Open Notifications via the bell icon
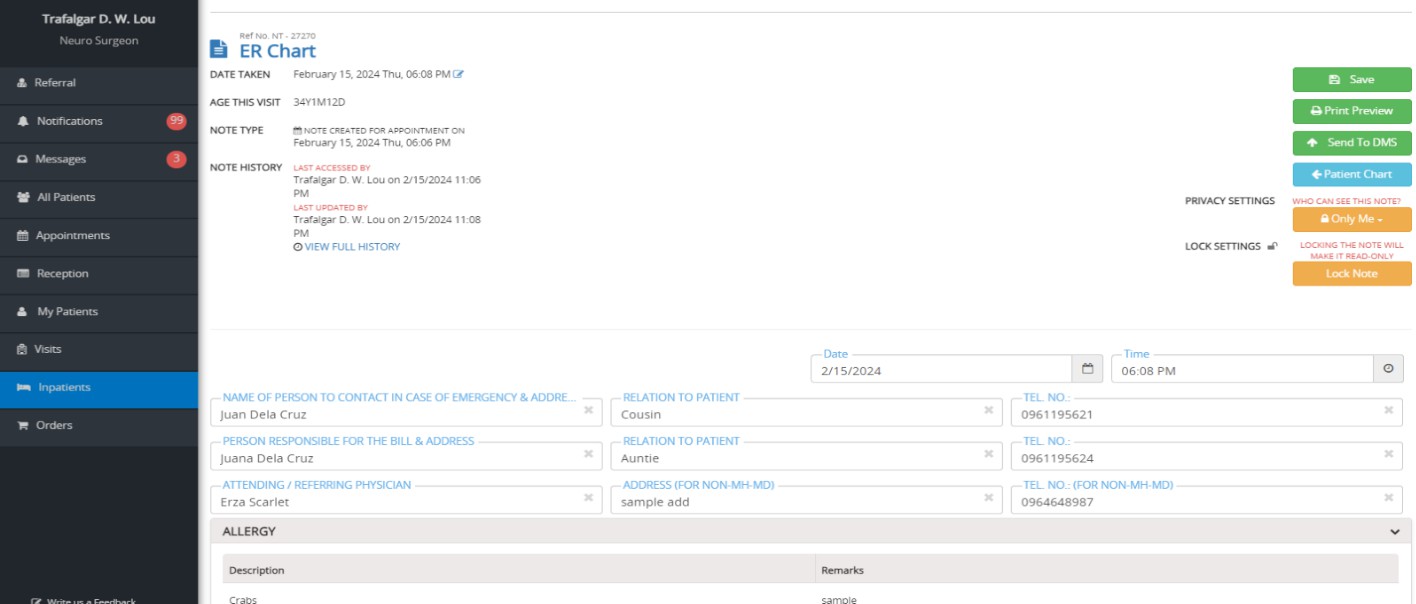 coord(21,121)
